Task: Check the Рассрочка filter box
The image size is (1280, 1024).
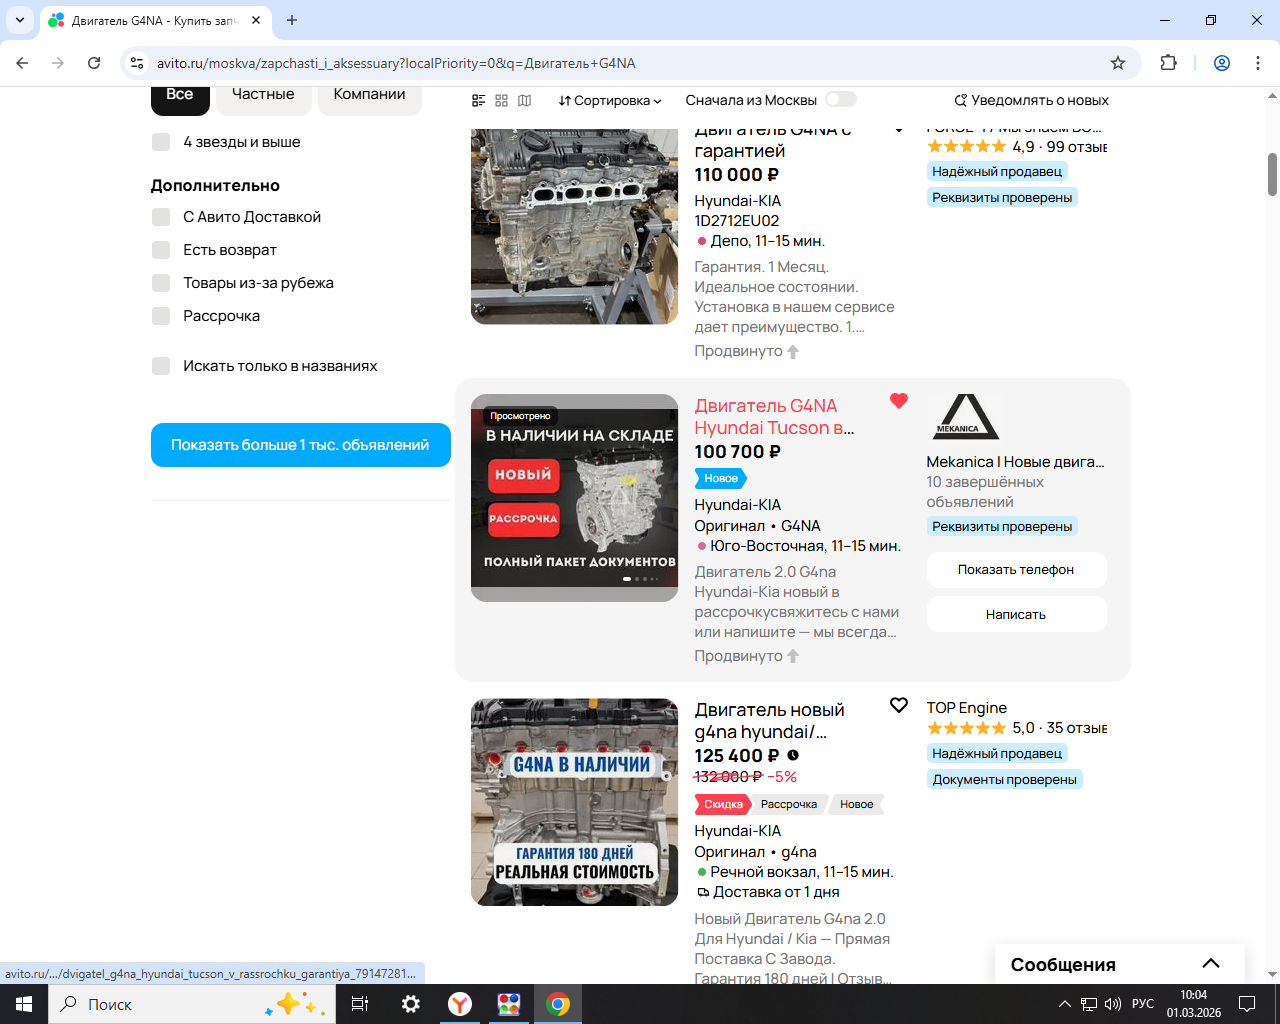Action: (161, 316)
